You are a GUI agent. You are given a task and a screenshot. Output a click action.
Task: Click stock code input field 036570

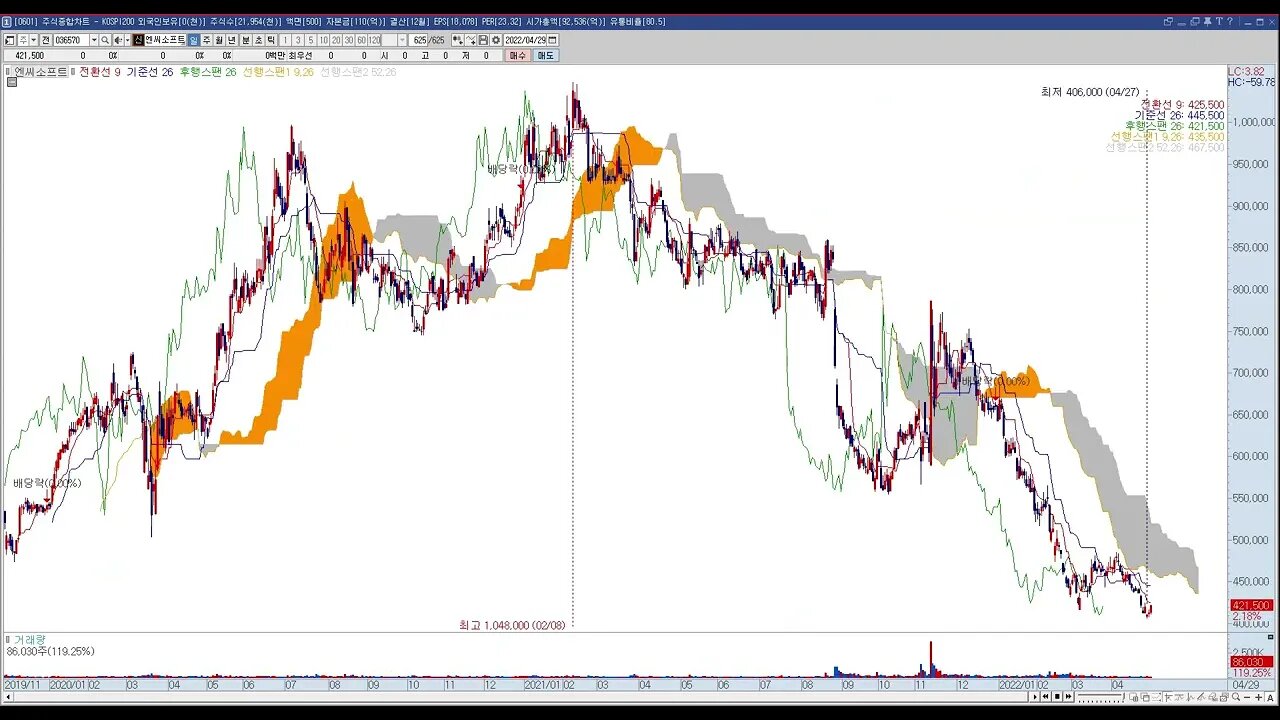point(71,40)
